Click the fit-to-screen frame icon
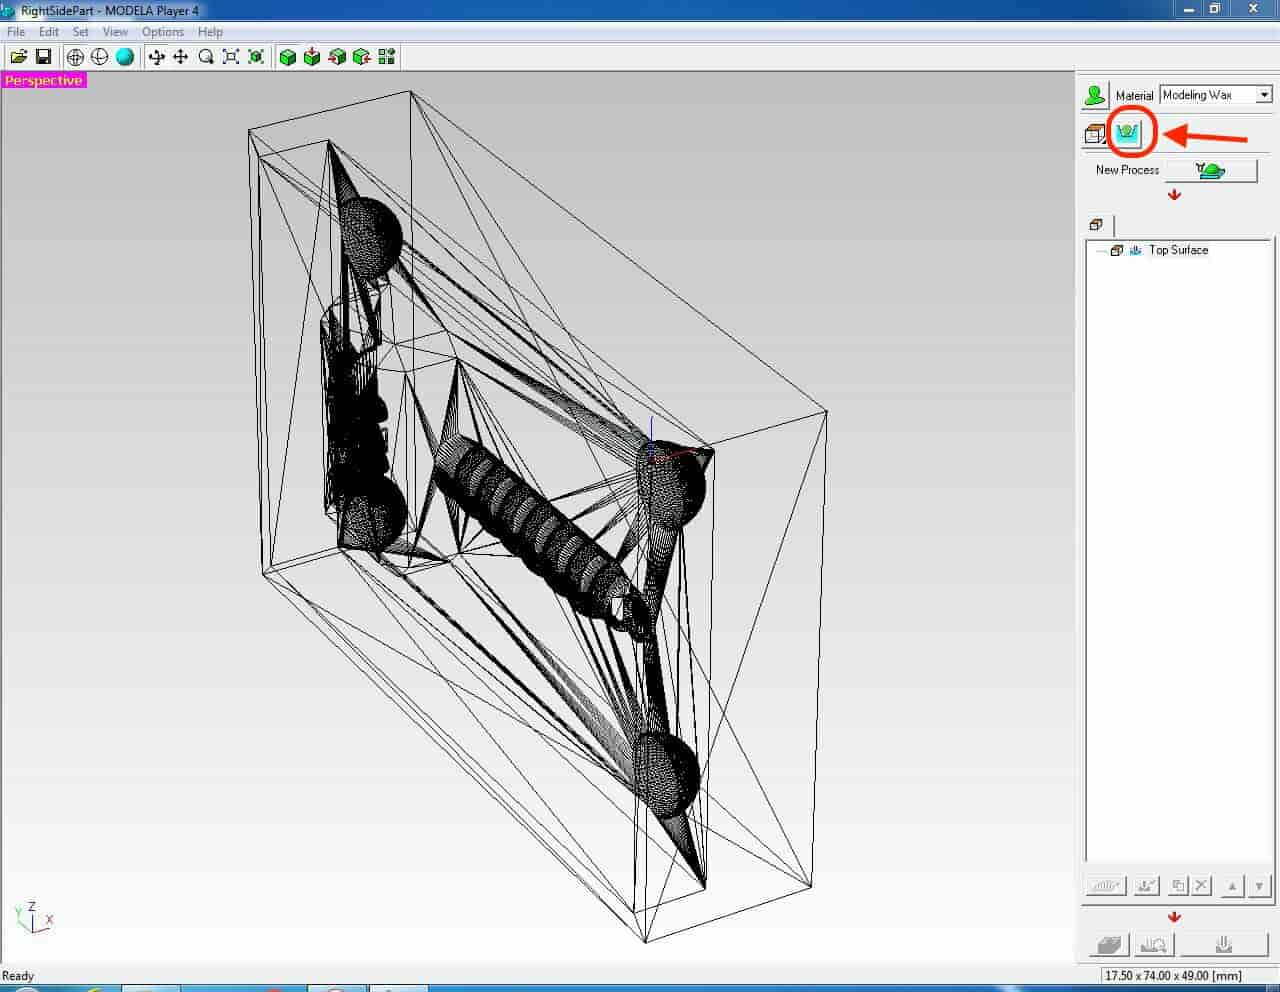The width and height of the screenshot is (1280, 992). (x=231, y=57)
